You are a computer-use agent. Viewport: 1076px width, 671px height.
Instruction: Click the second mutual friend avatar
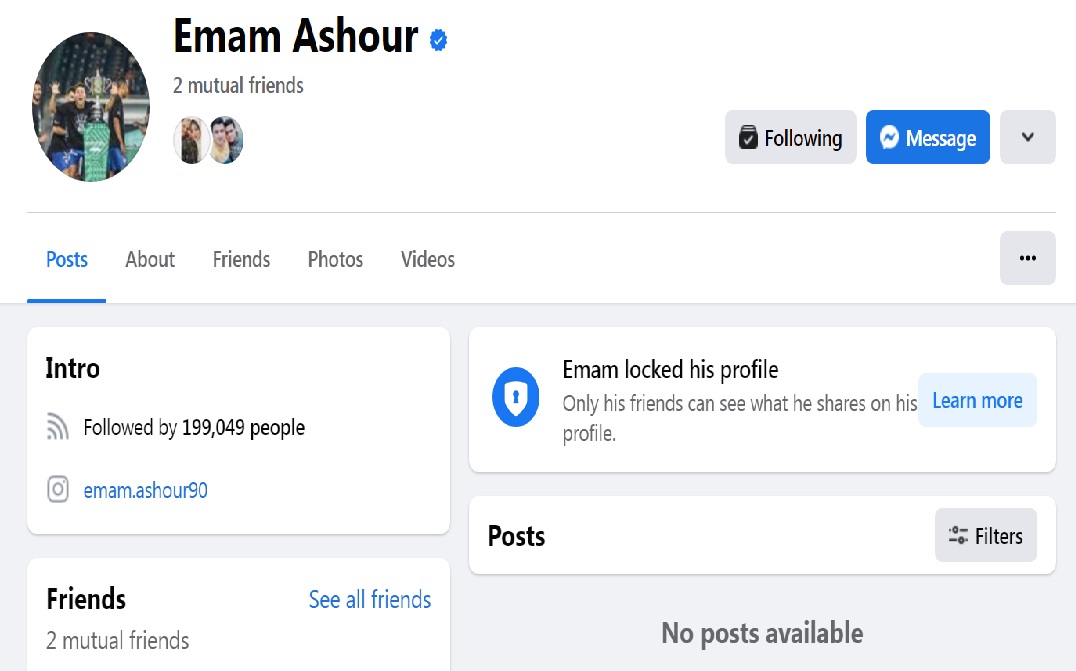pos(226,139)
